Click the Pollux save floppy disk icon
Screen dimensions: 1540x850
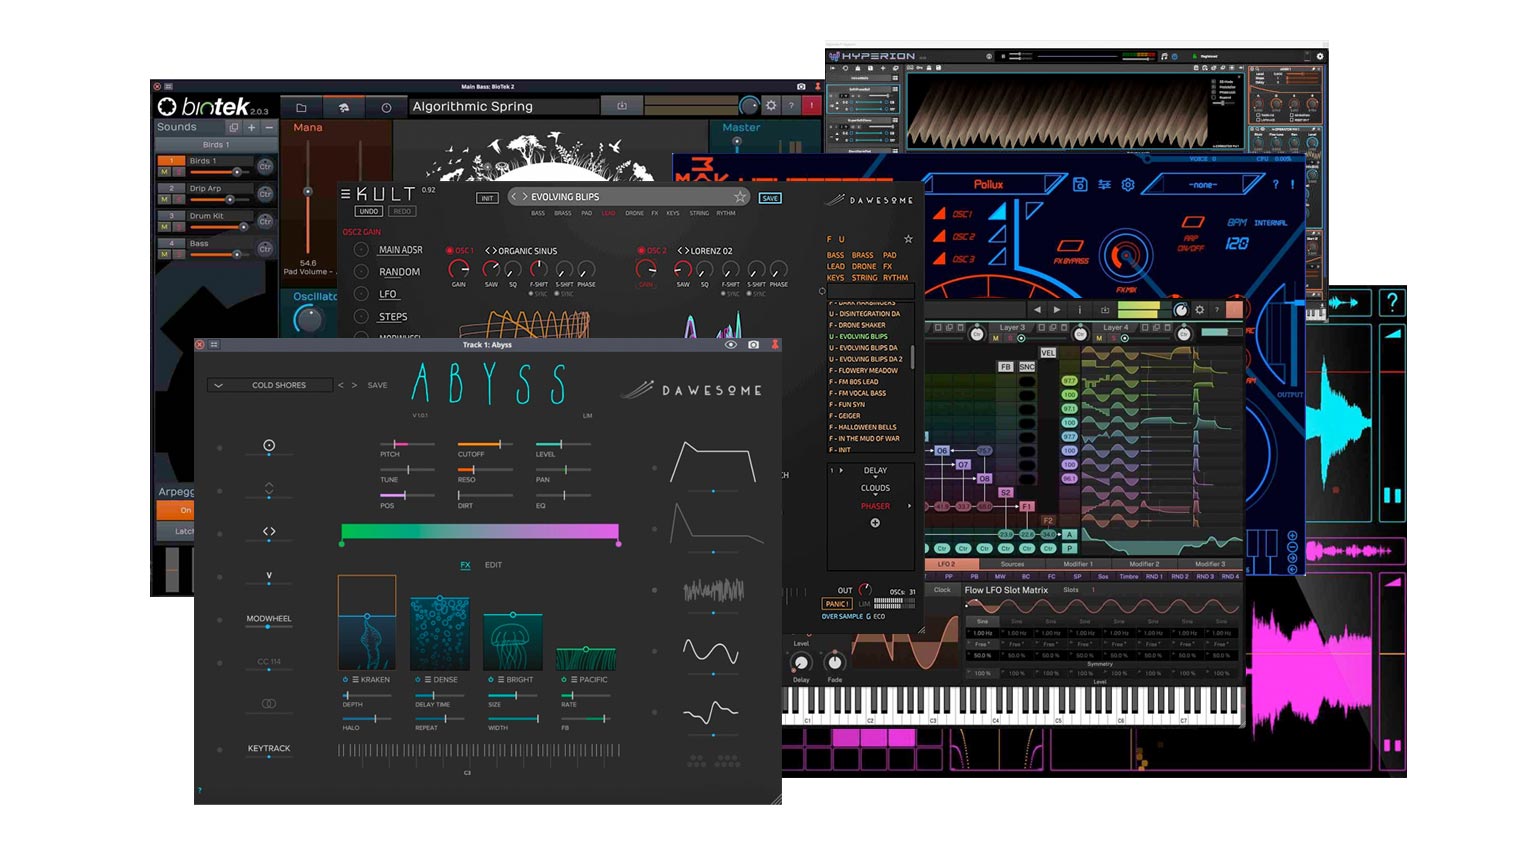pyautogui.click(x=1080, y=184)
